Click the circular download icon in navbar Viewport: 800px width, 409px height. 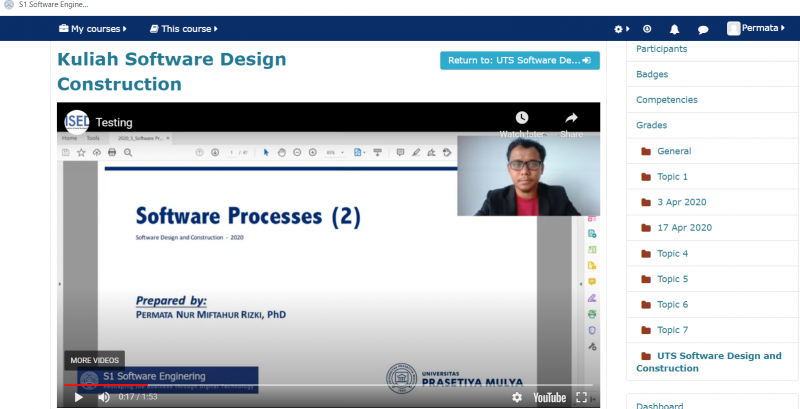pyautogui.click(x=647, y=29)
